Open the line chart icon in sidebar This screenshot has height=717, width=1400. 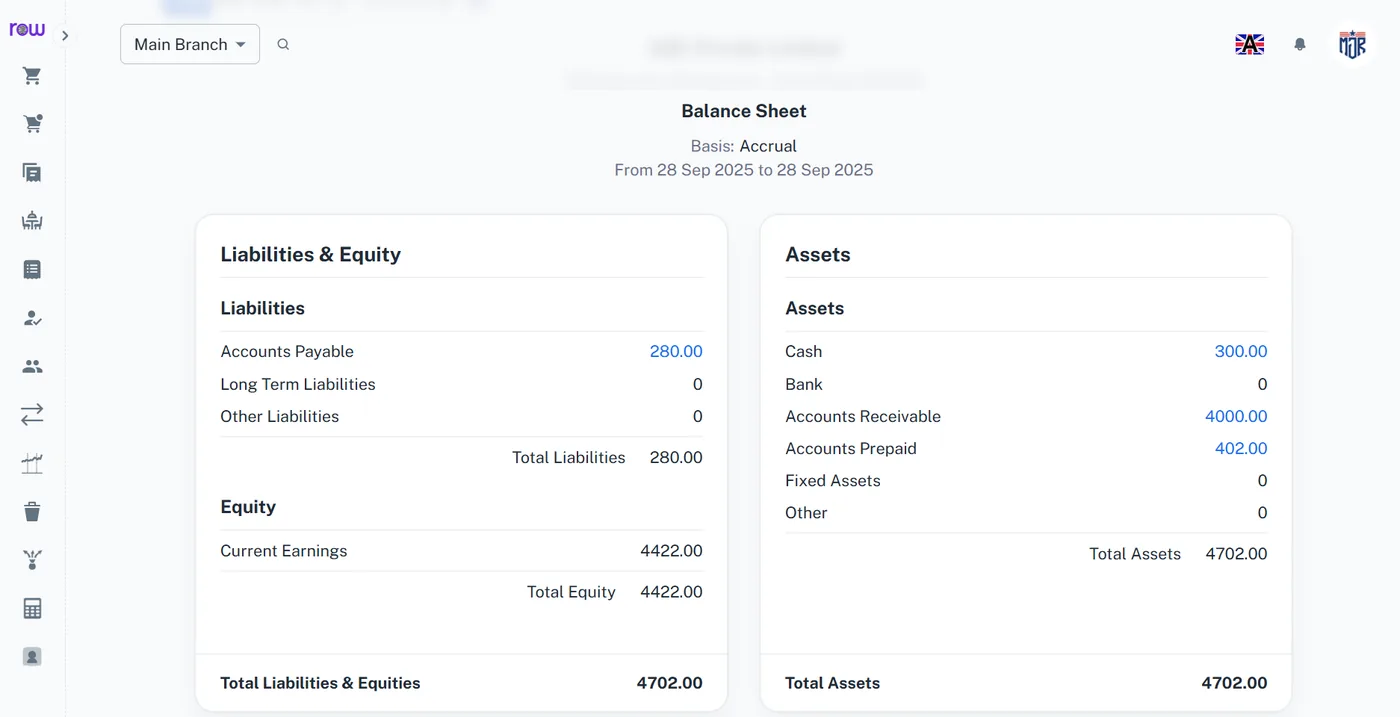coord(32,463)
